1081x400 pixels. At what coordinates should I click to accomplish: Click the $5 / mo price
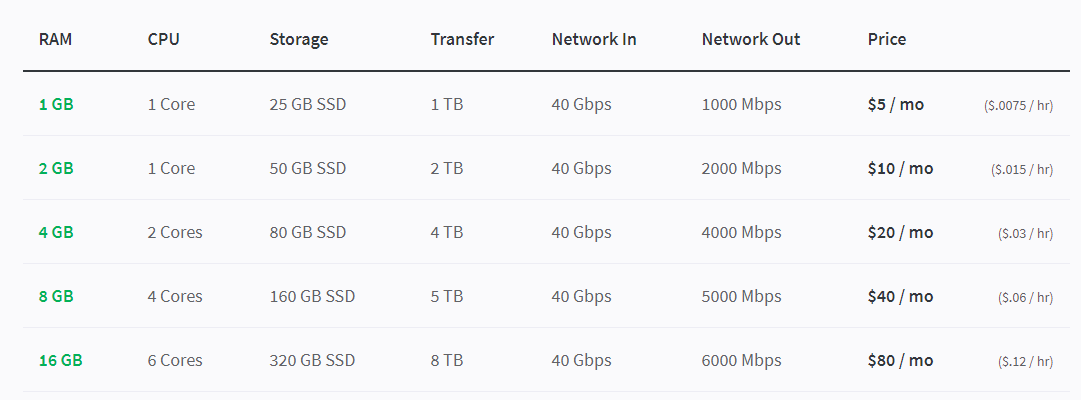pyautogui.click(x=896, y=105)
